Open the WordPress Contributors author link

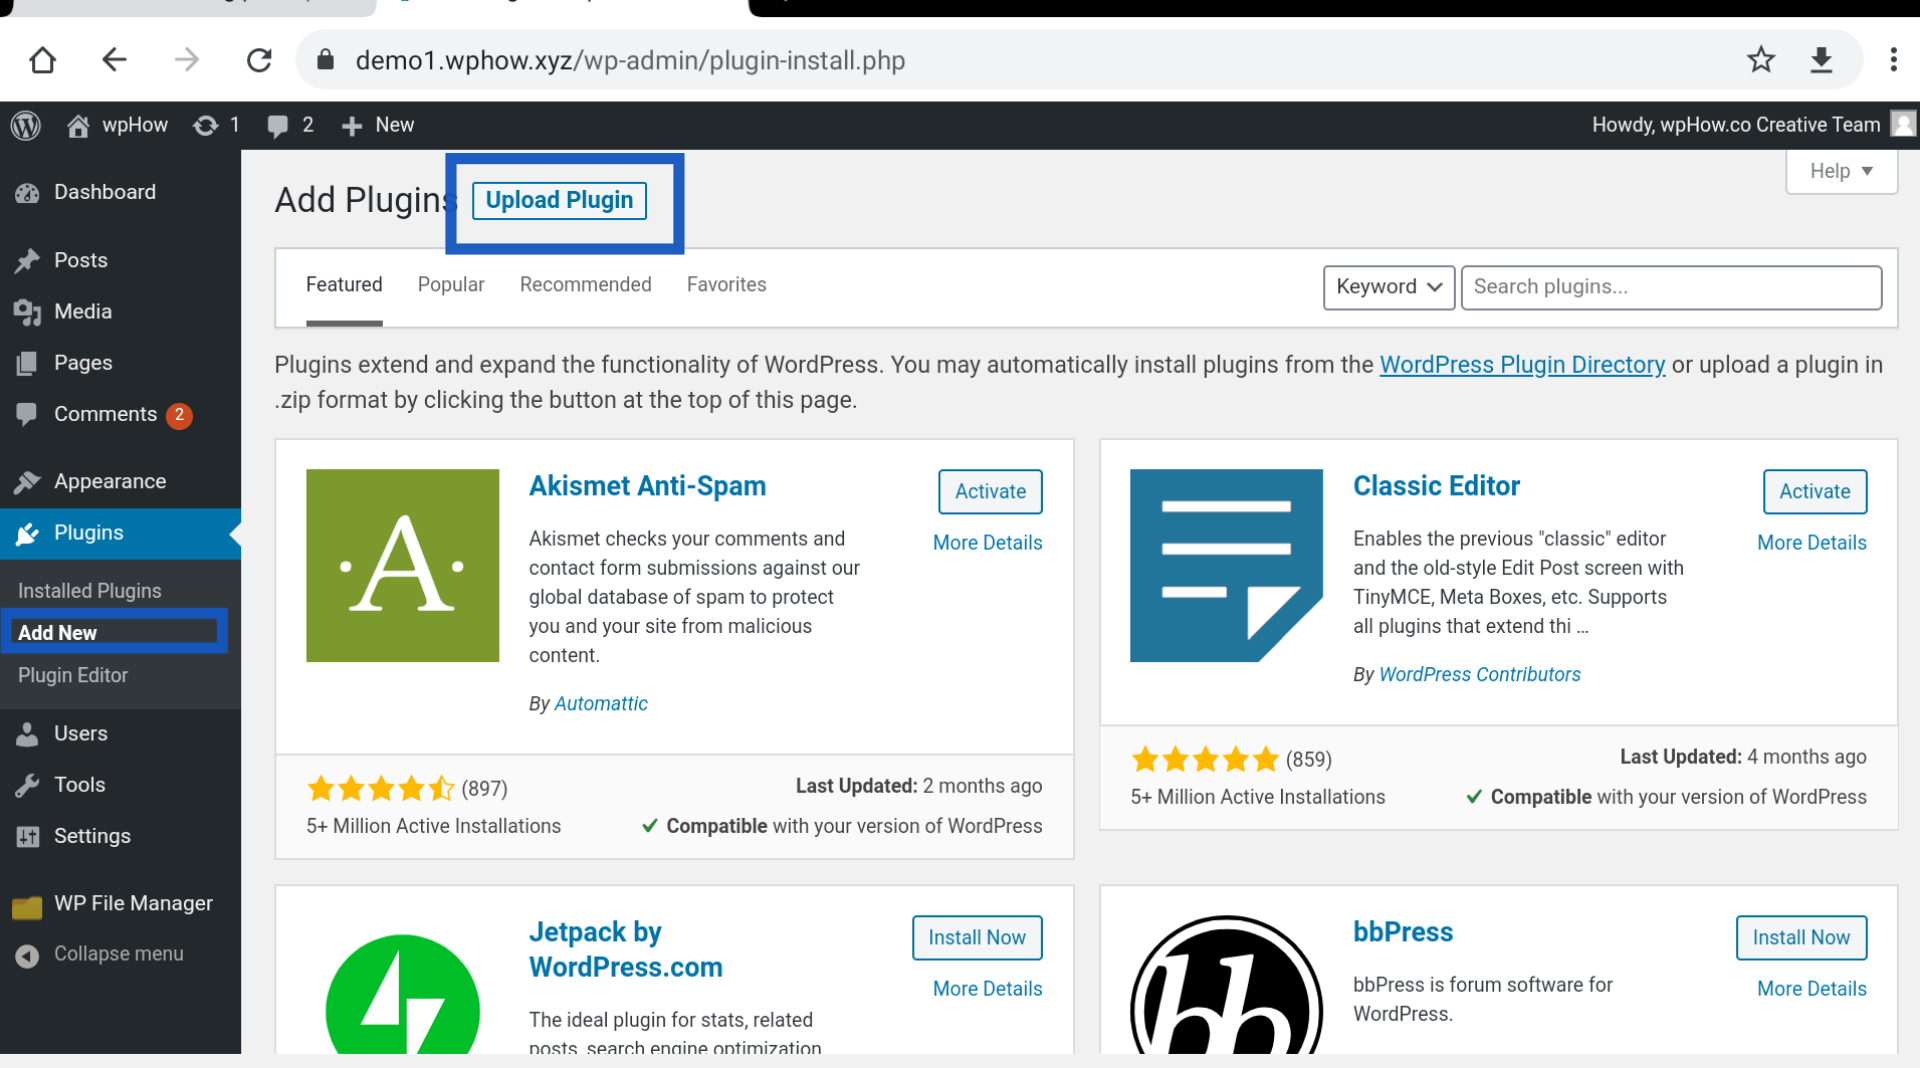click(1480, 674)
